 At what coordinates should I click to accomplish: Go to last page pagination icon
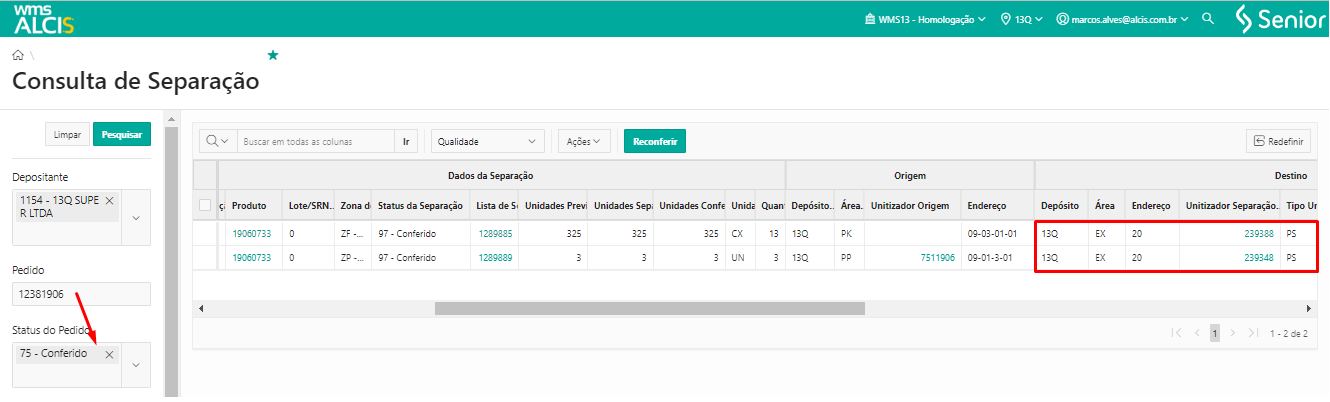pos(1253,333)
